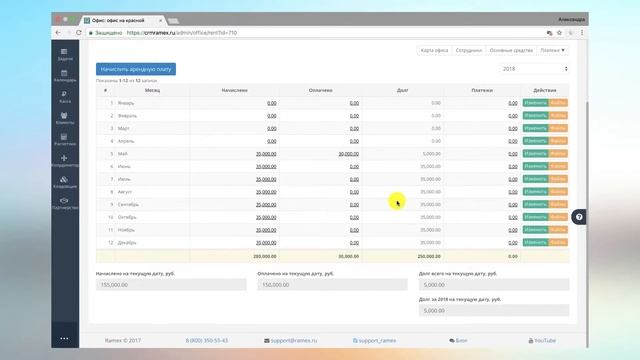Click the total accrued 280,000.00 cell
This screenshot has width=640, height=360.
[x=234, y=256]
